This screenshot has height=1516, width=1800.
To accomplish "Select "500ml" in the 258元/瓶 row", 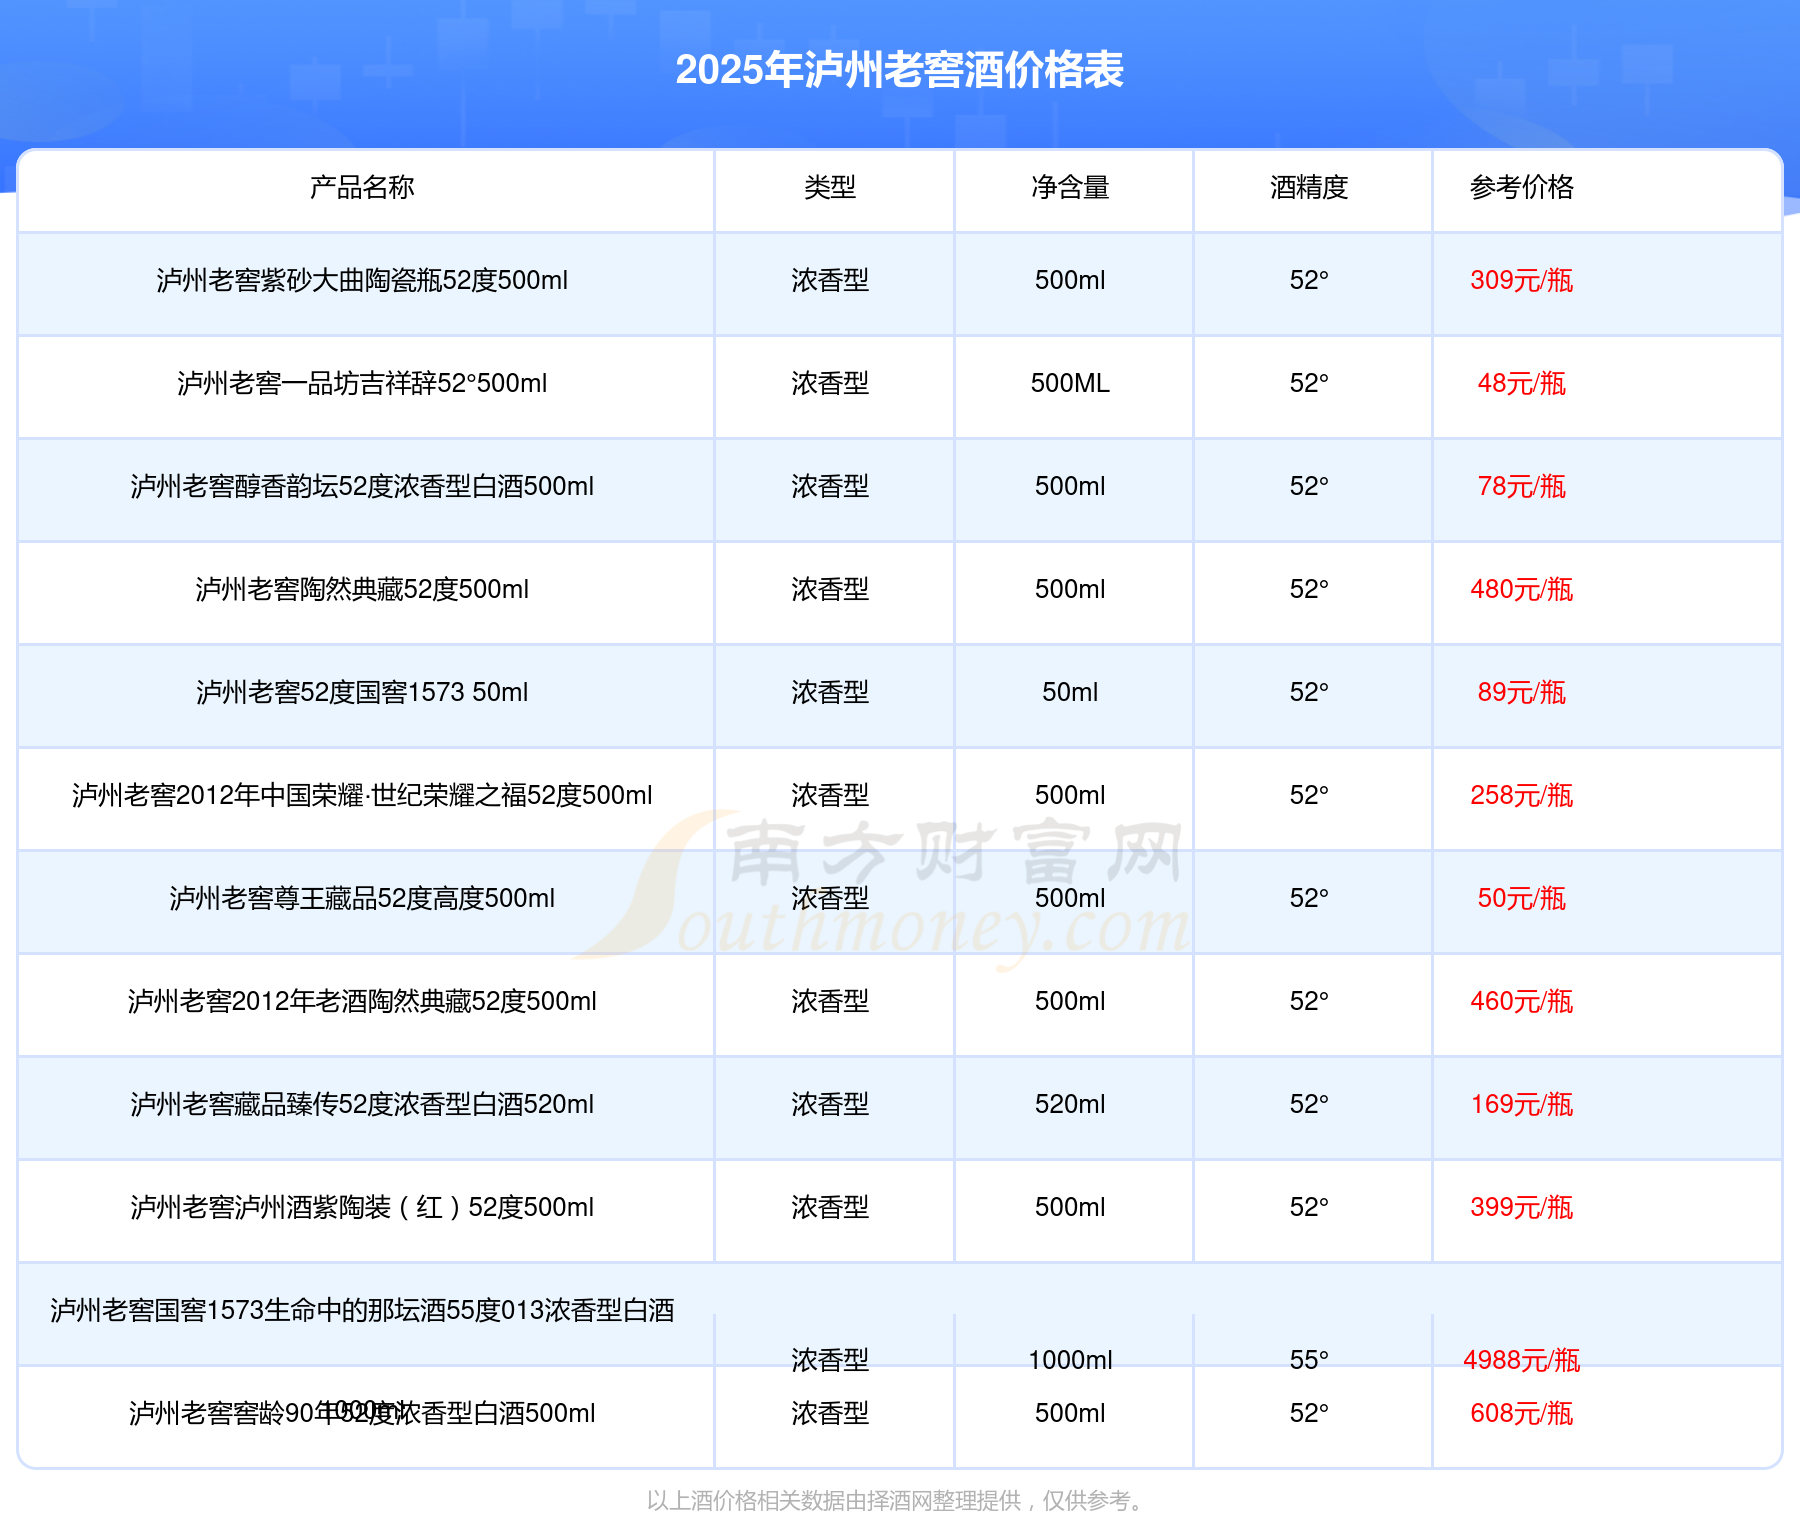I will coord(1070,795).
